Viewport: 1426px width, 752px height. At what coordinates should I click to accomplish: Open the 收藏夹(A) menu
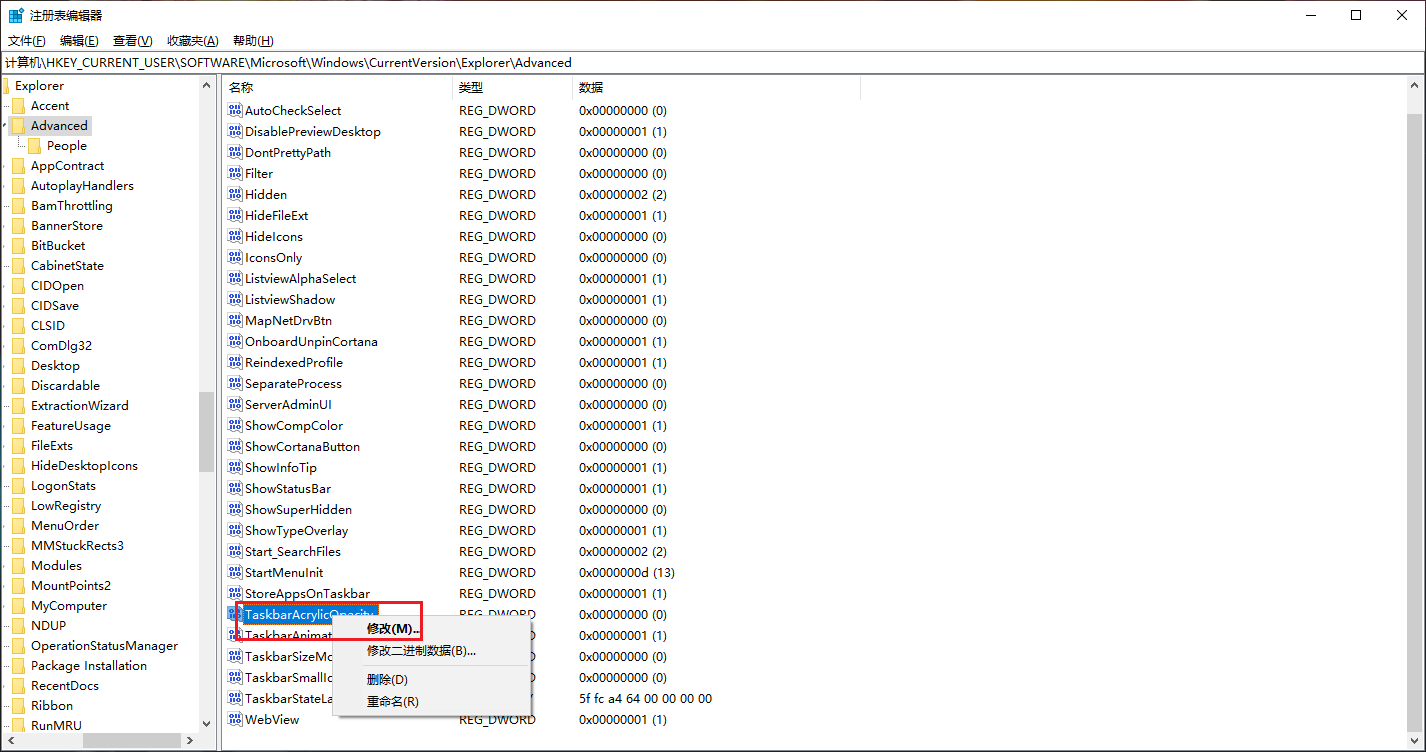click(x=192, y=41)
